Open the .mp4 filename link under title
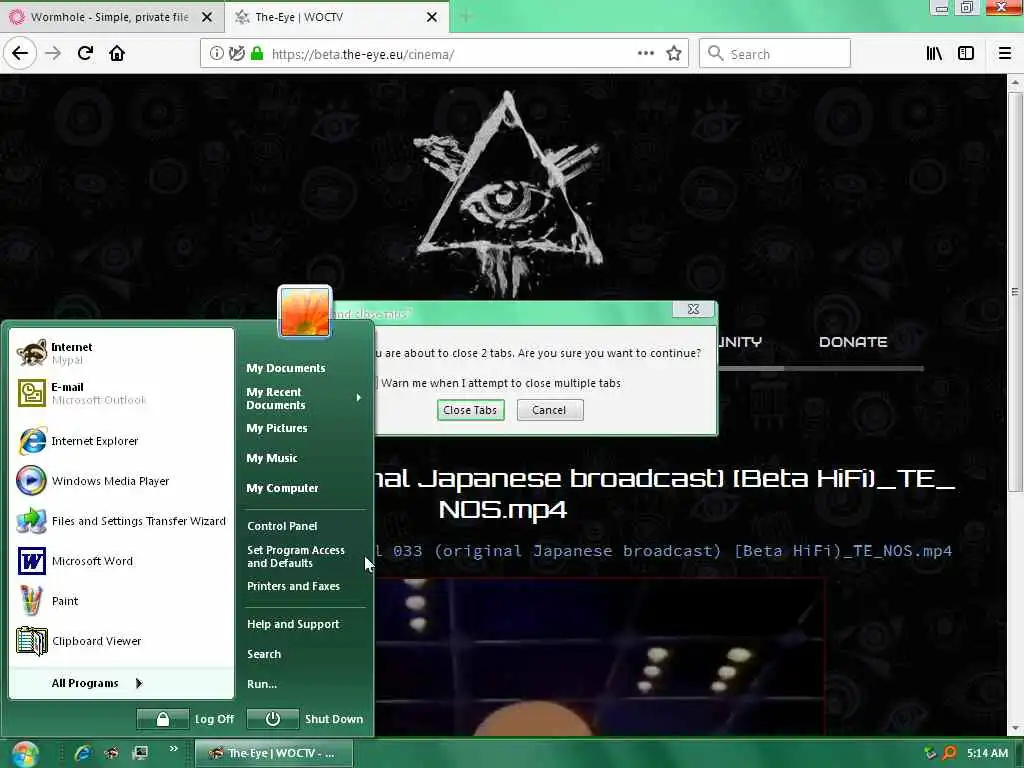The width and height of the screenshot is (1024, 768). click(664, 551)
